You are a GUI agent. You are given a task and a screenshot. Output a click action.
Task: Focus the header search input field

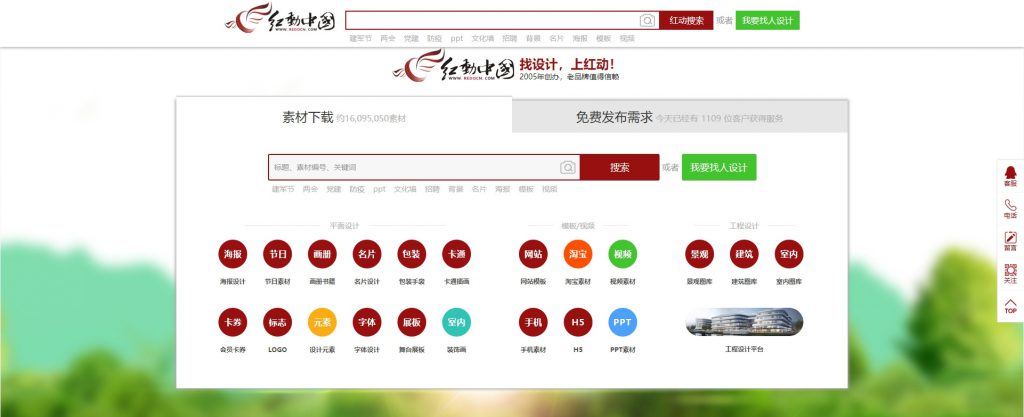492,21
